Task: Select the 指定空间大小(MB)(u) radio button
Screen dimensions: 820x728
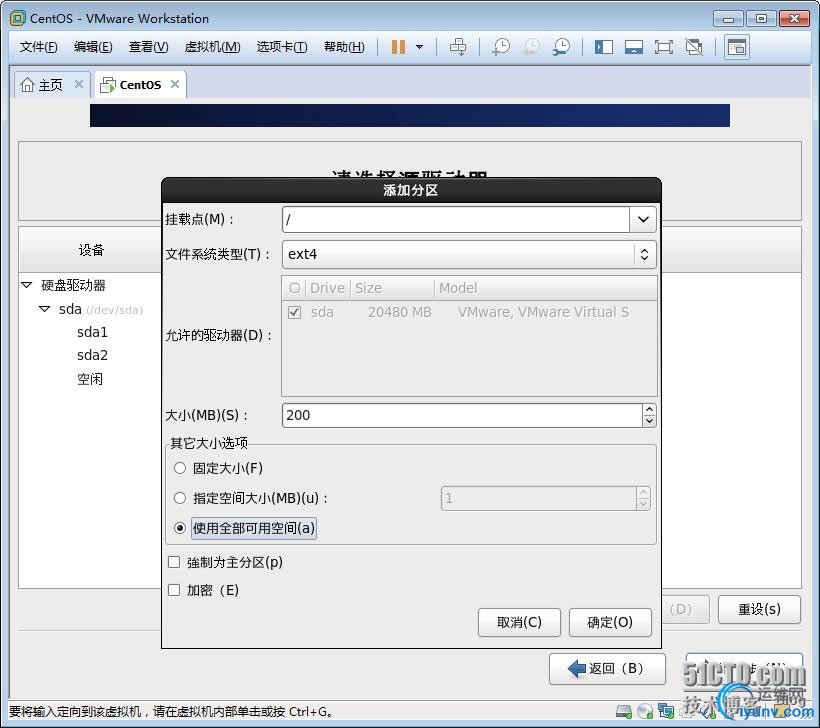Action: [180, 498]
